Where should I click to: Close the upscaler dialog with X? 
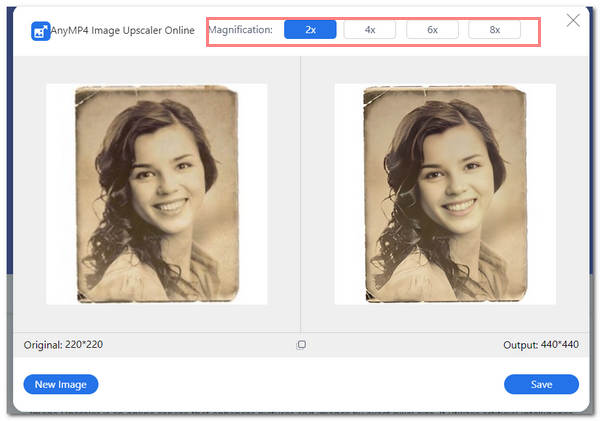point(573,20)
